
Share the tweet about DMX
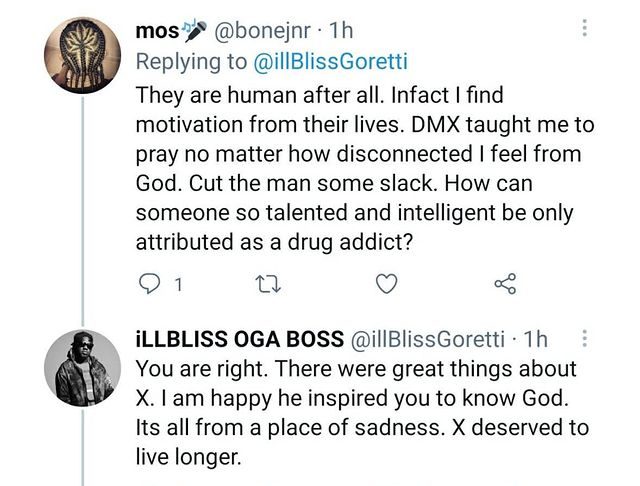coord(505,285)
